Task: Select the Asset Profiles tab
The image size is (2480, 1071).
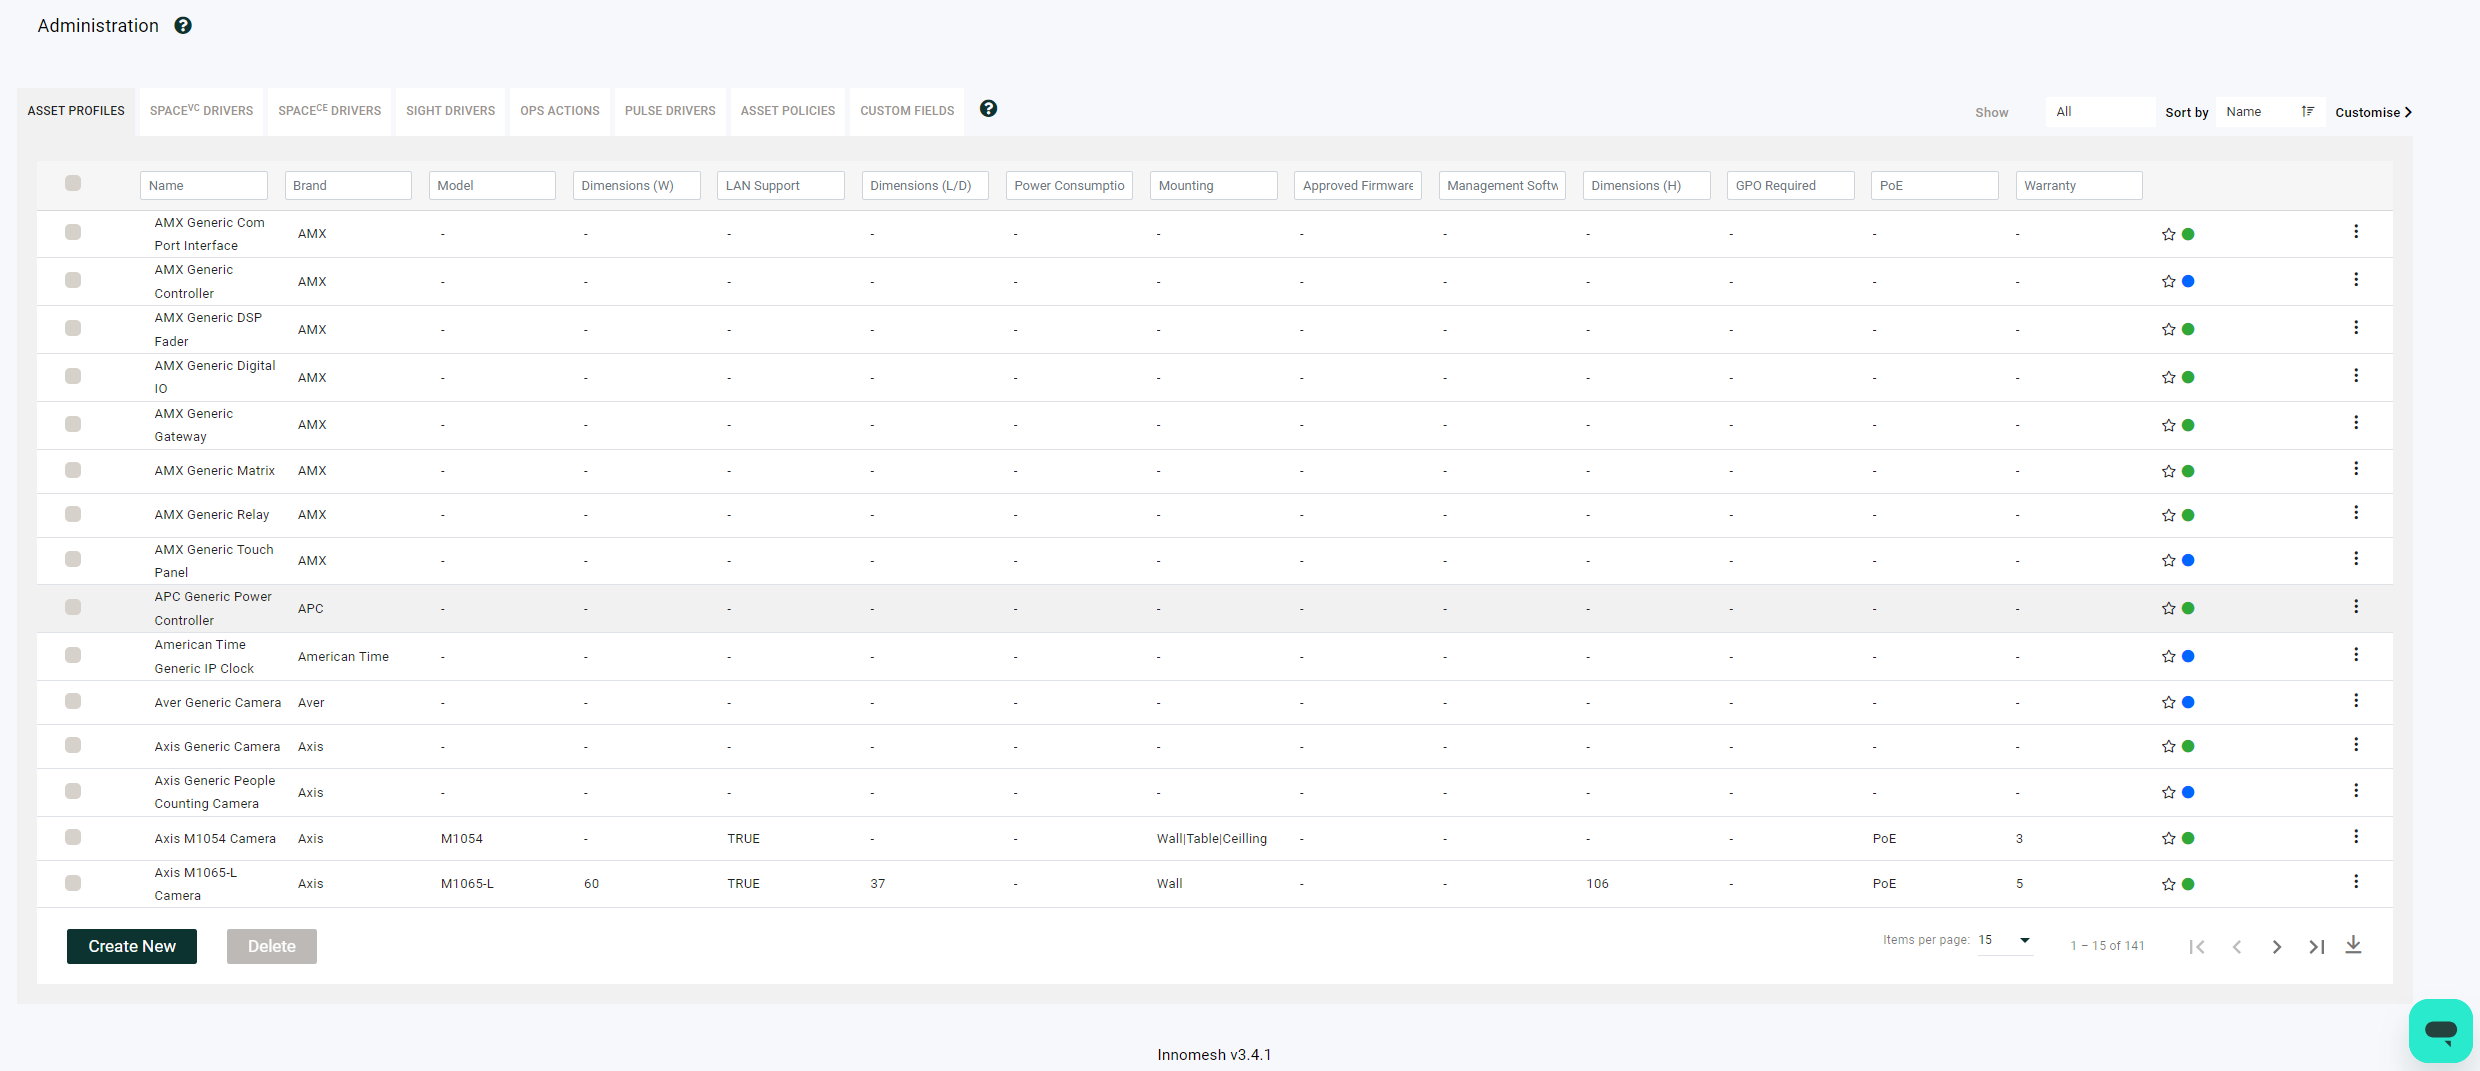Action: tap(76, 111)
